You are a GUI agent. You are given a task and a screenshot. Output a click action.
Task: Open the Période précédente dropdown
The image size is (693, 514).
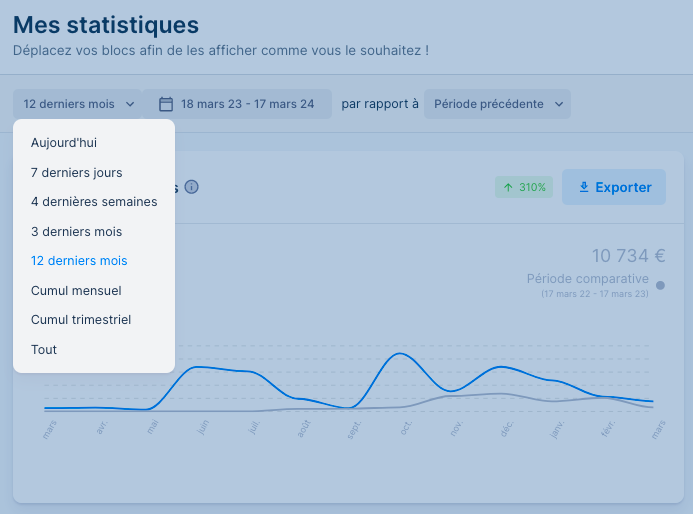pos(497,104)
